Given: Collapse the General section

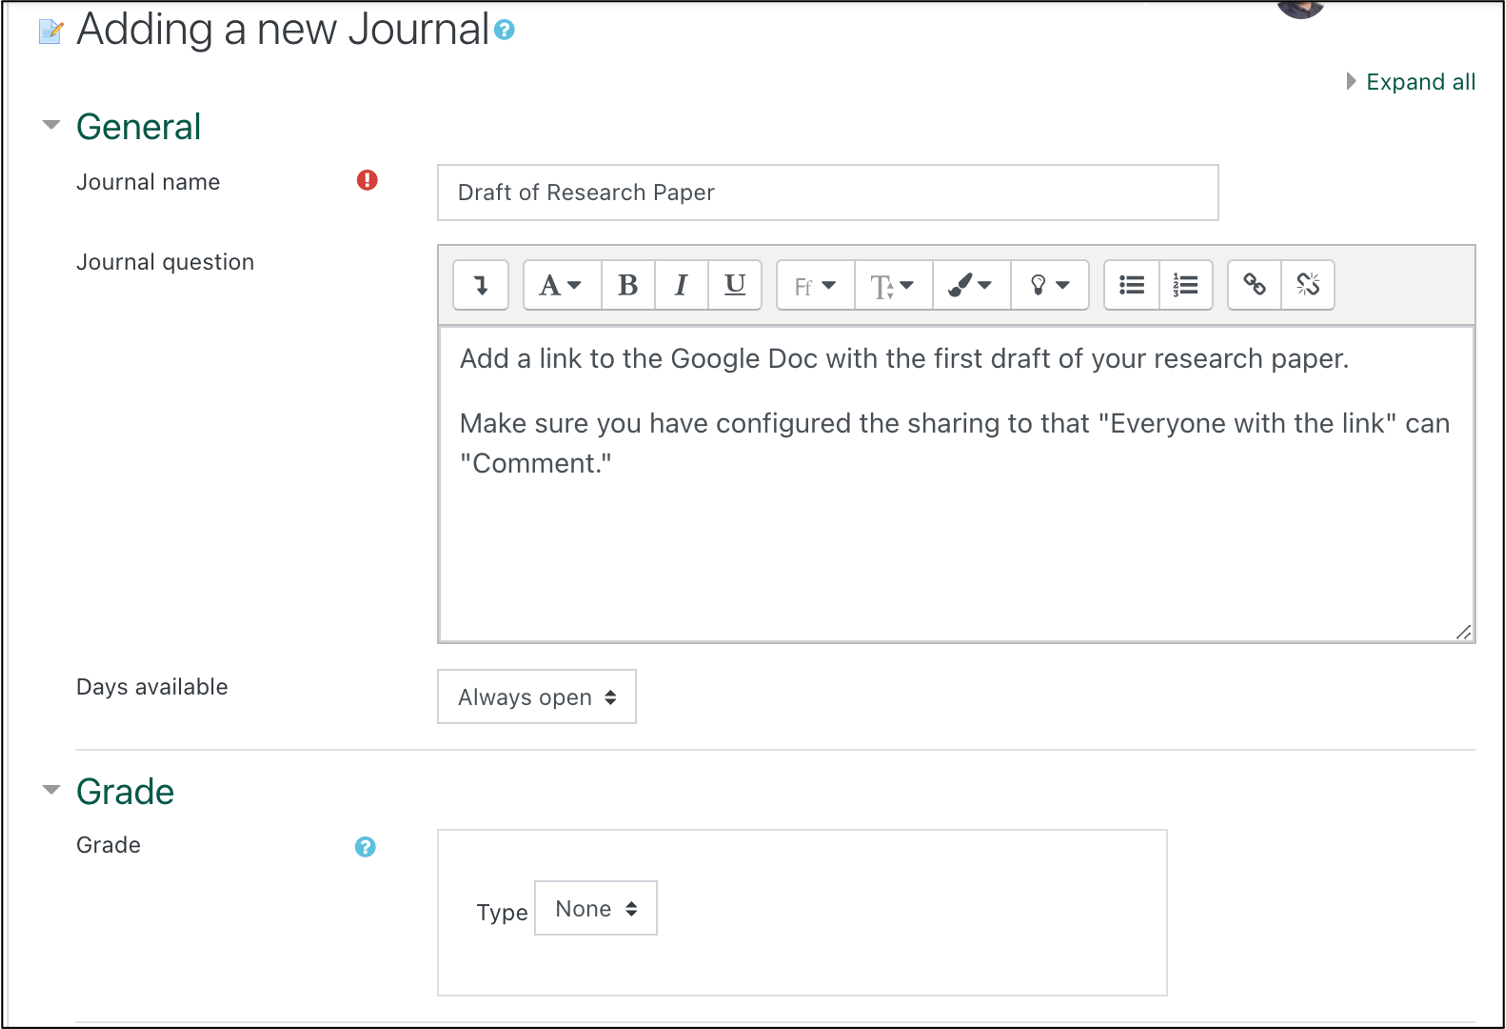Looking at the screenshot, I should (51, 124).
